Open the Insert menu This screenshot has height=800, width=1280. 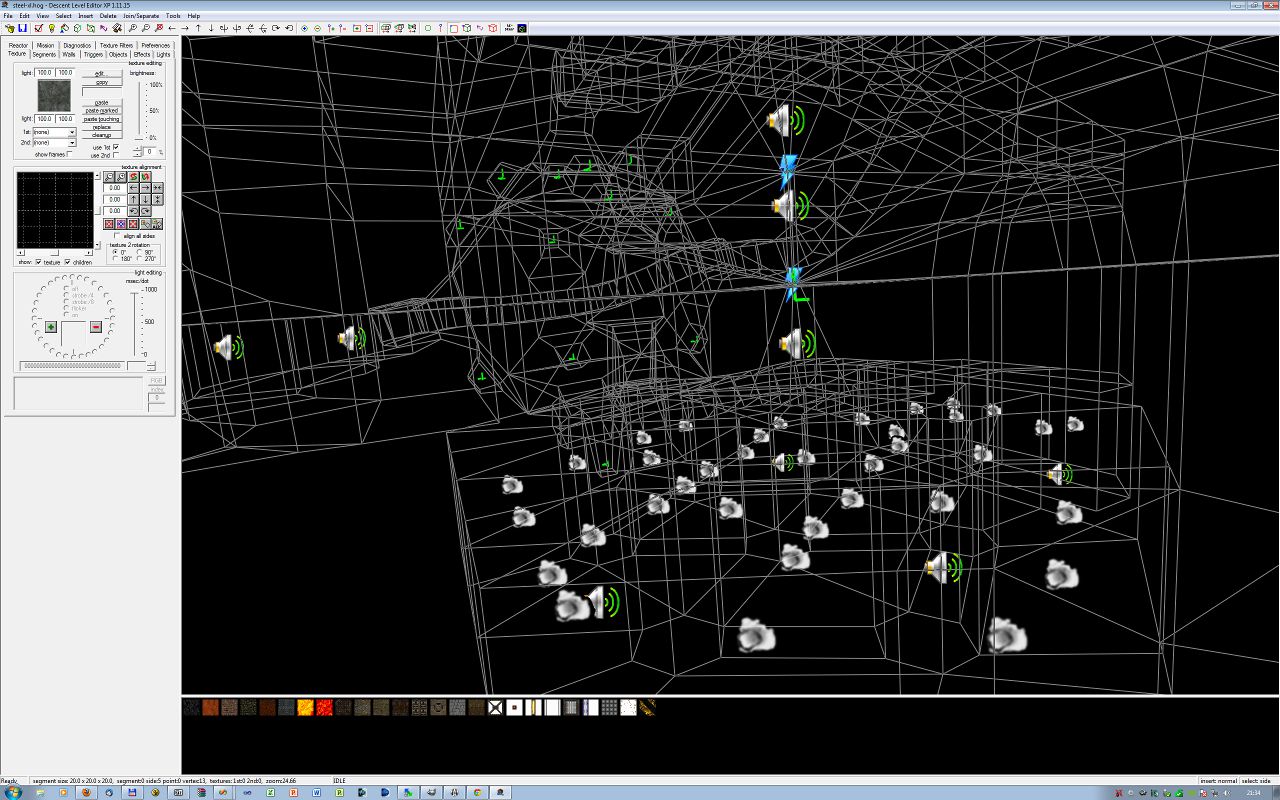pos(85,16)
